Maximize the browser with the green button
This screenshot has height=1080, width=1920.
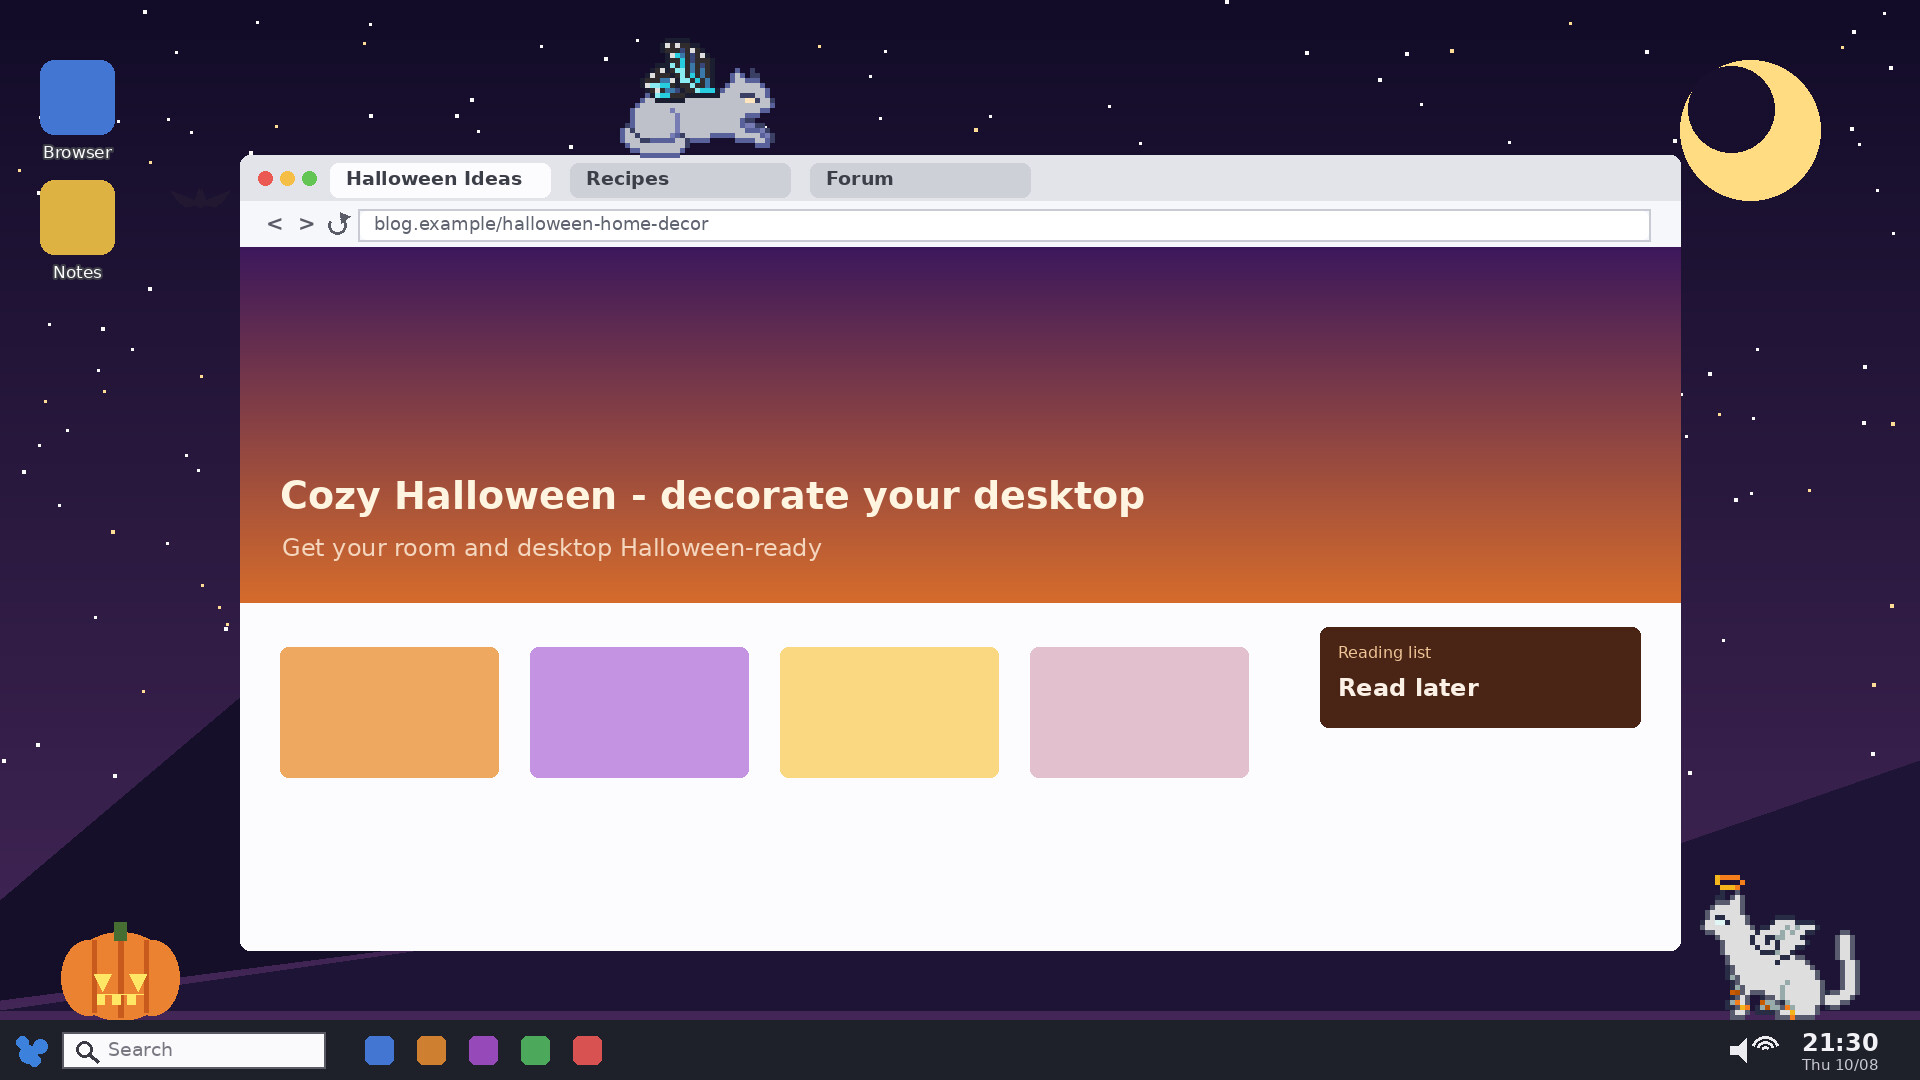(309, 179)
